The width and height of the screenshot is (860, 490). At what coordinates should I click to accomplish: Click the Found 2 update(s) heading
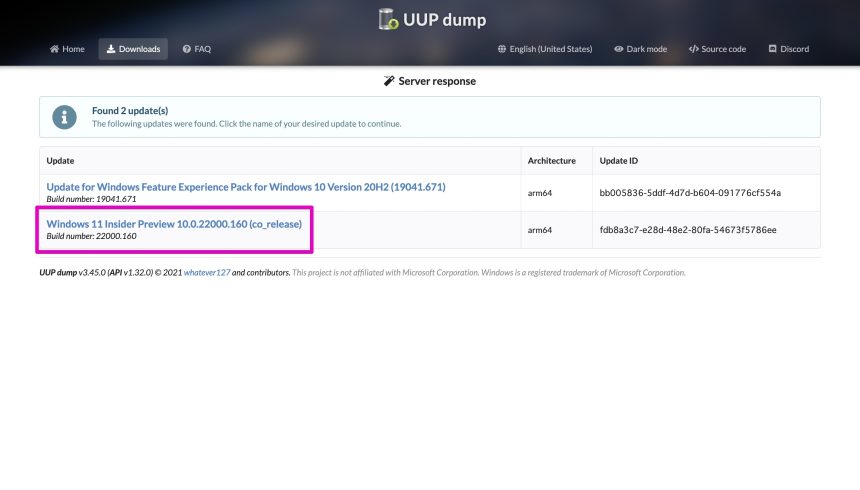point(130,111)
